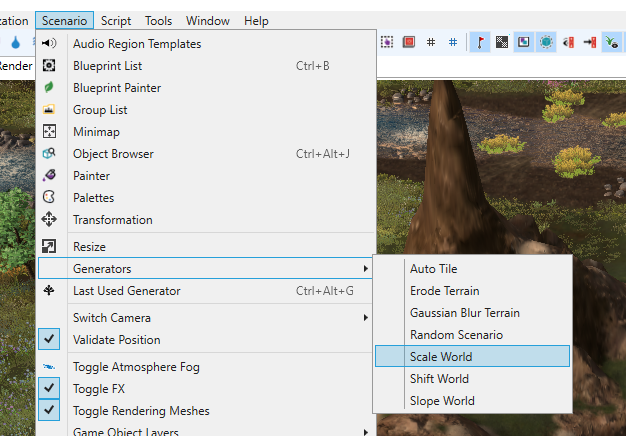Click the black hash grid toolbar icon
This screenshot has width=626, height=436.
pos(431,42)
